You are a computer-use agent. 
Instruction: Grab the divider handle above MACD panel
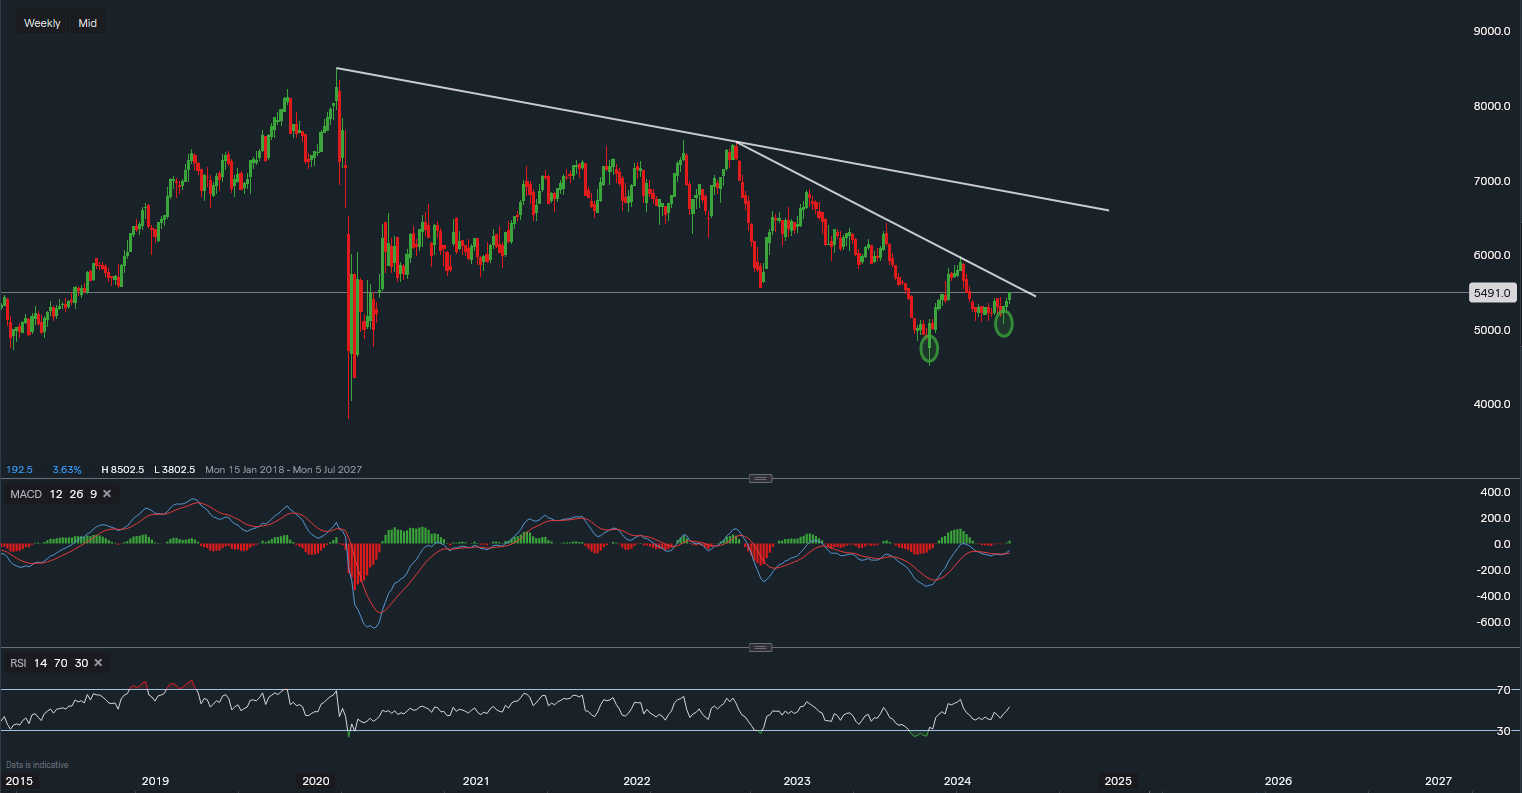(x=760, y=478)
